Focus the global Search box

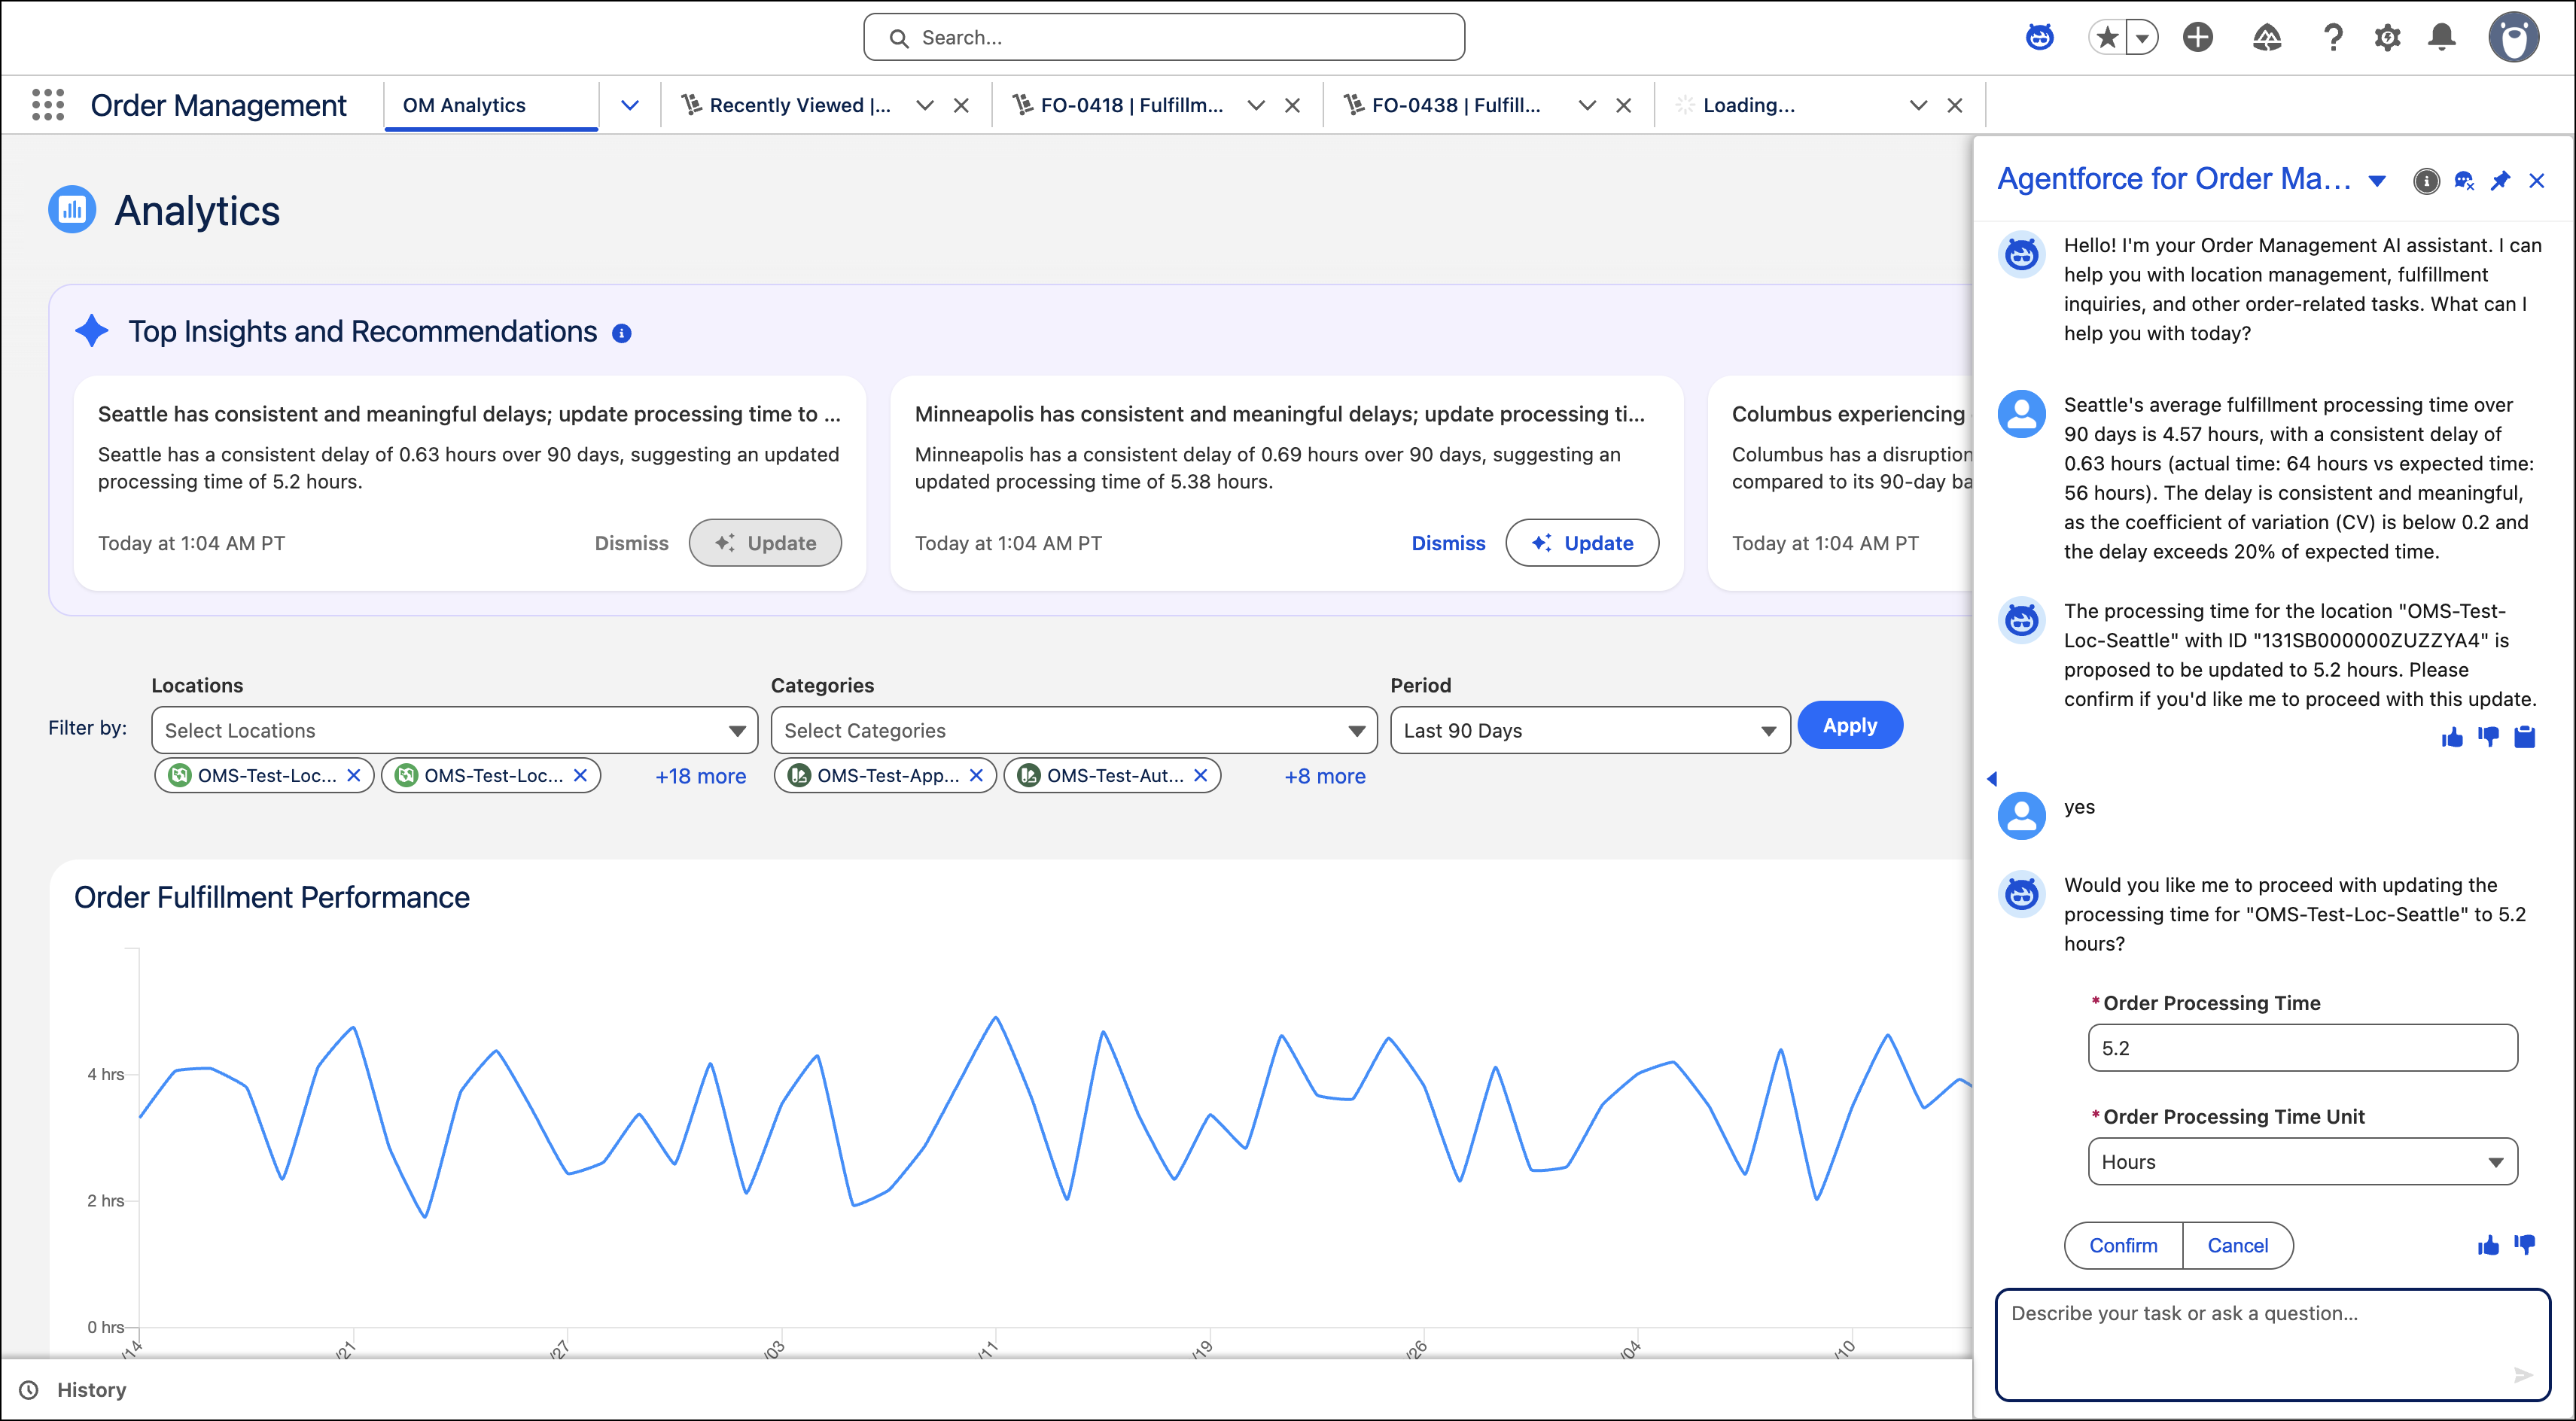click(1164, 38)
